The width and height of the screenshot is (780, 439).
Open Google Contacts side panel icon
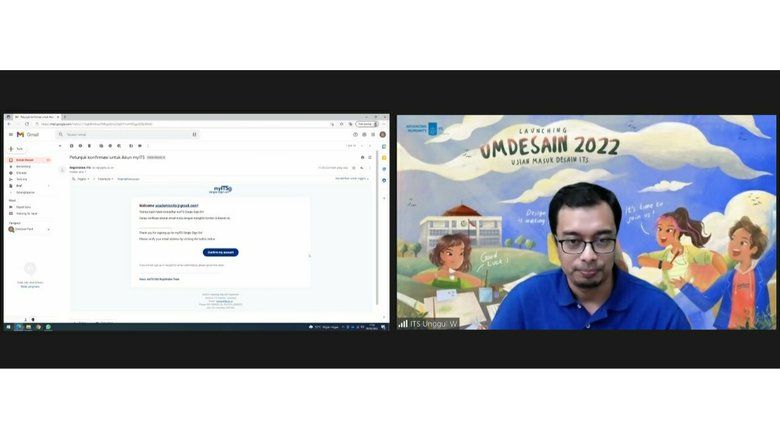coord(384,180)
